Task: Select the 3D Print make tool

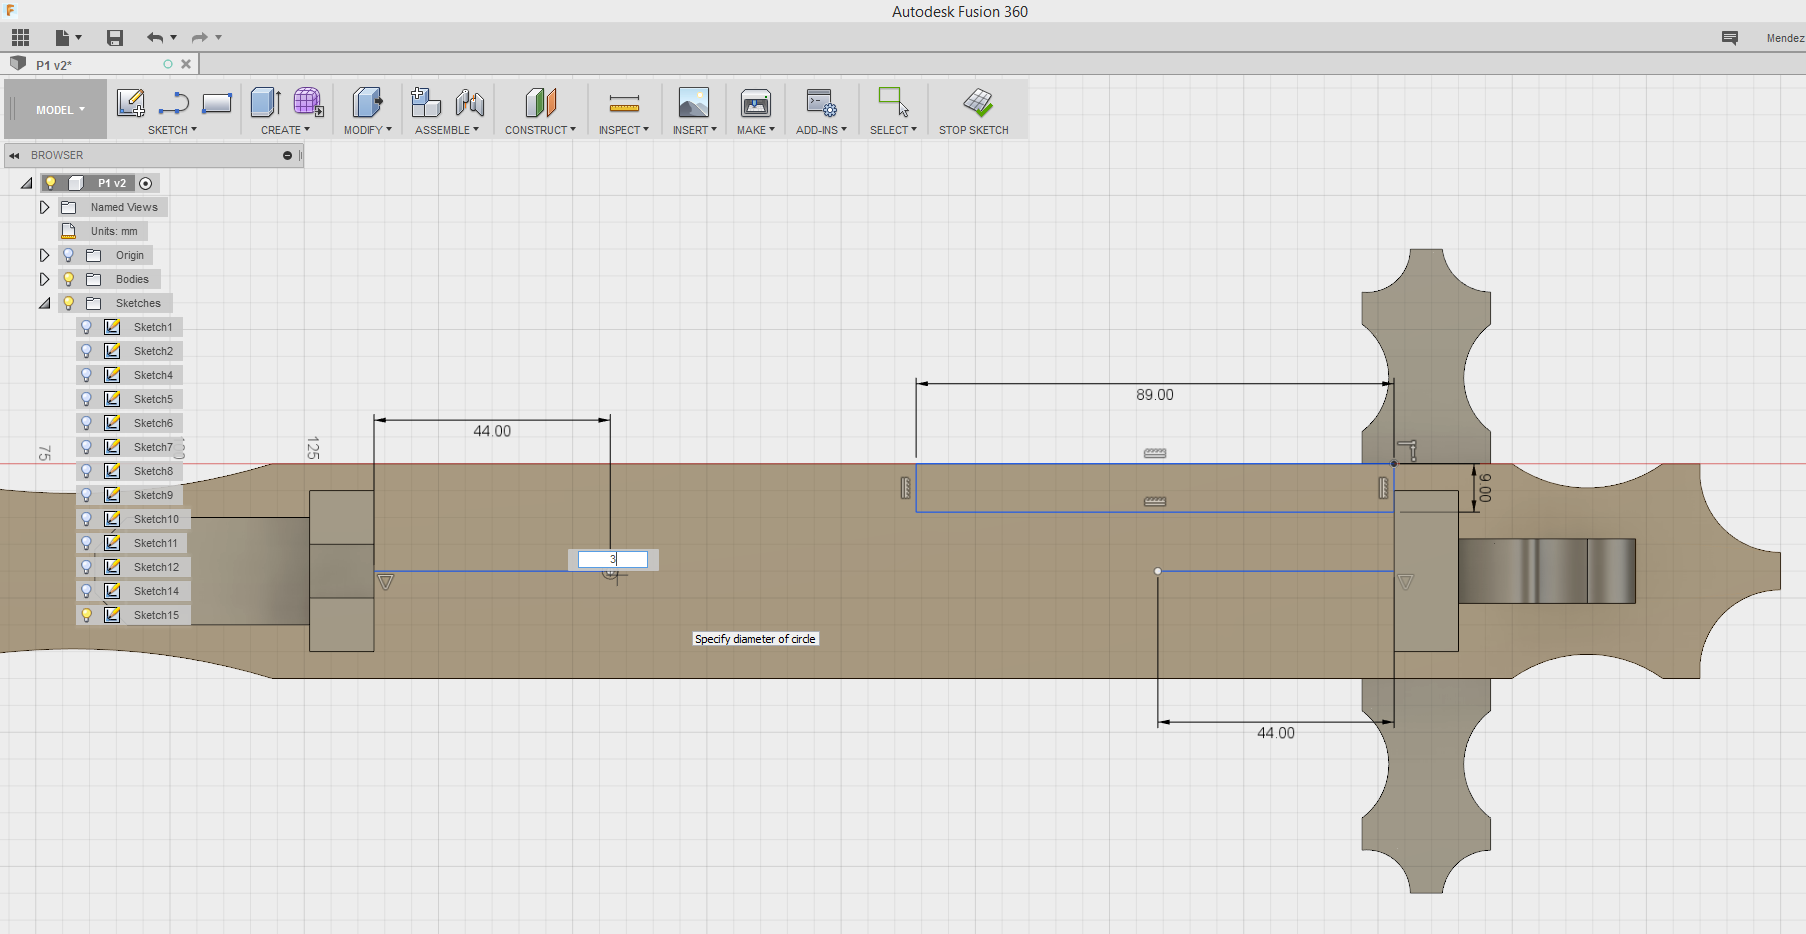Action: (x=756, y=102)
